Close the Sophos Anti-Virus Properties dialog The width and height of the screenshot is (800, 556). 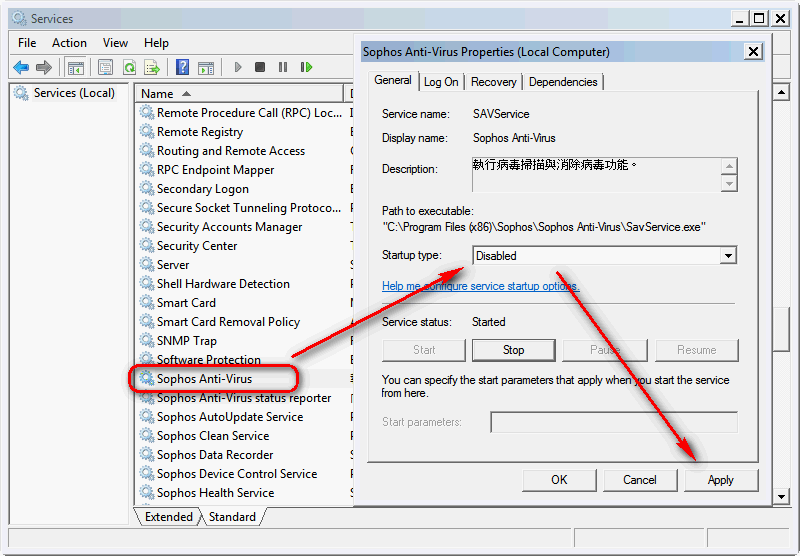click(x=754, y=52)
